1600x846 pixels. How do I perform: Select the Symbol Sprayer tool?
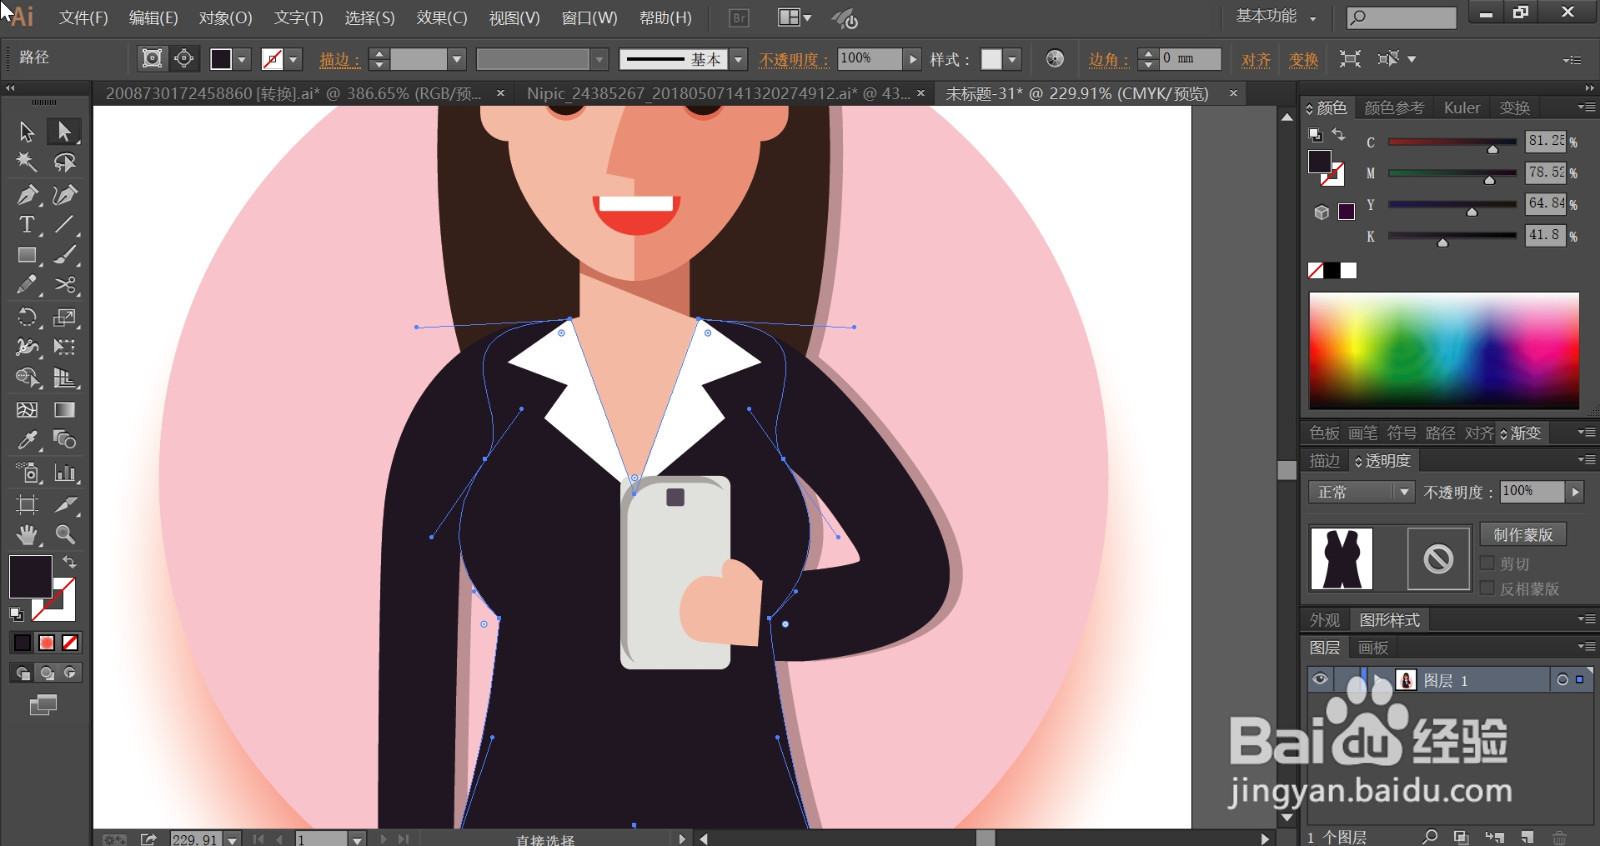[x=27, y=473]
